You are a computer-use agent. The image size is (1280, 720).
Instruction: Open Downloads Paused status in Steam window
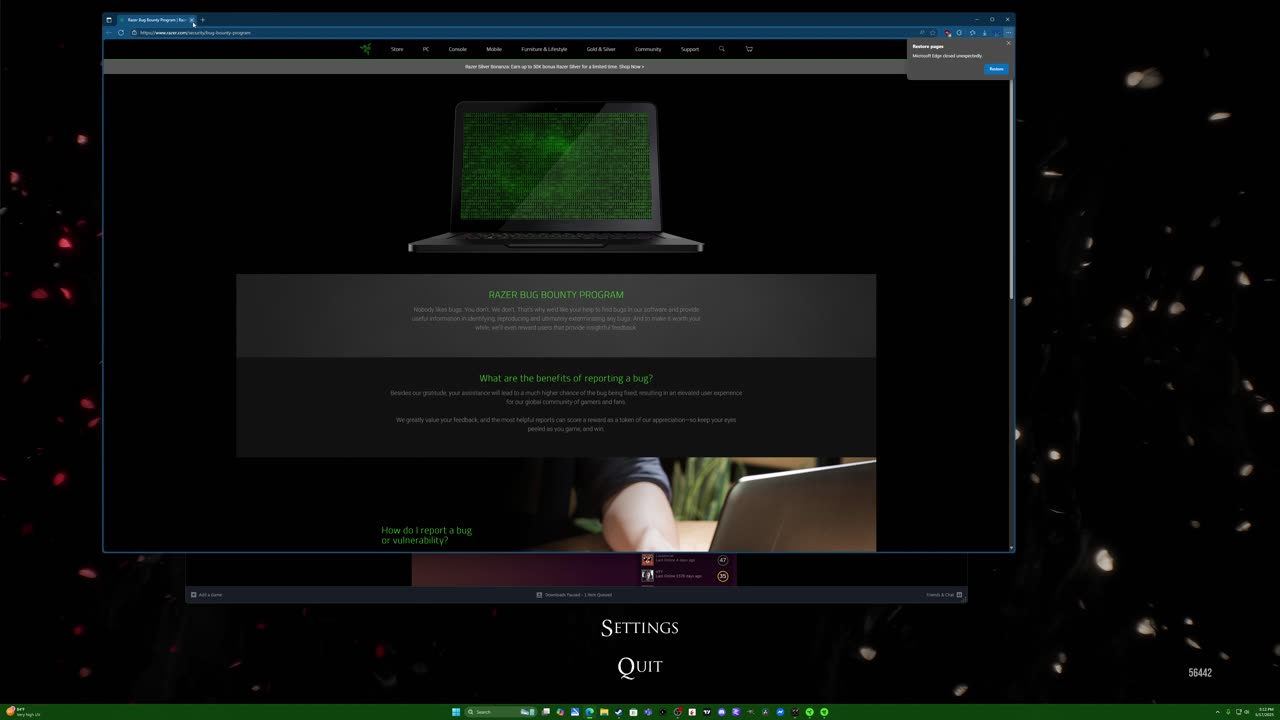(x=574, y=595)
